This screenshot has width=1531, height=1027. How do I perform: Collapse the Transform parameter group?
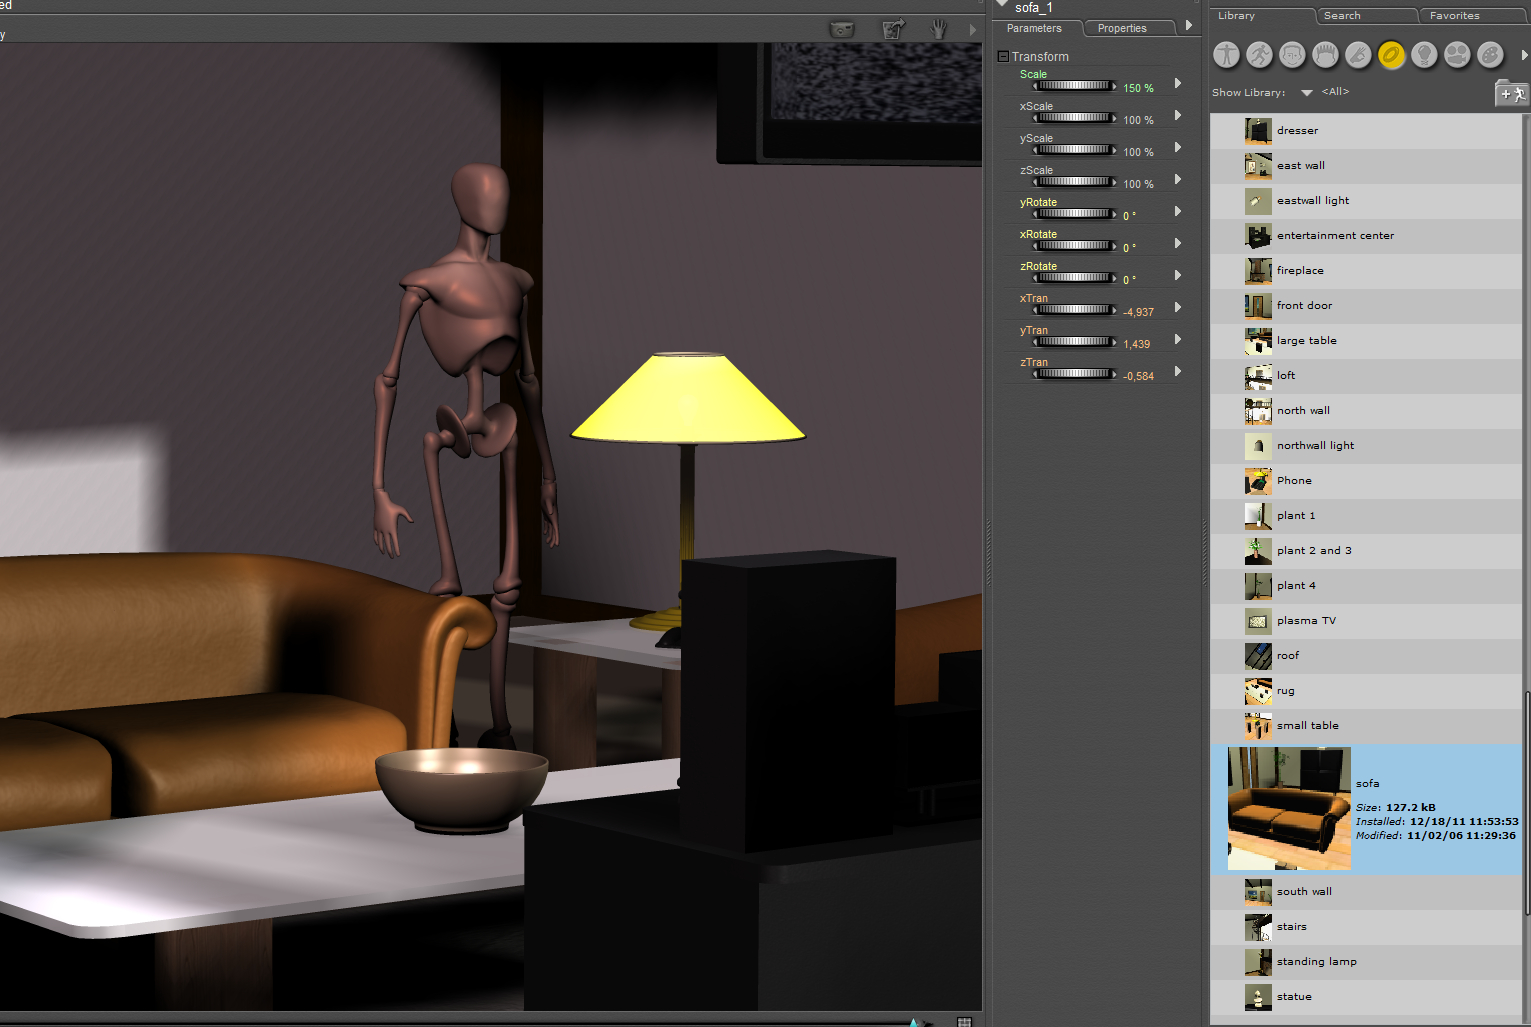(x=1003, y=57)
